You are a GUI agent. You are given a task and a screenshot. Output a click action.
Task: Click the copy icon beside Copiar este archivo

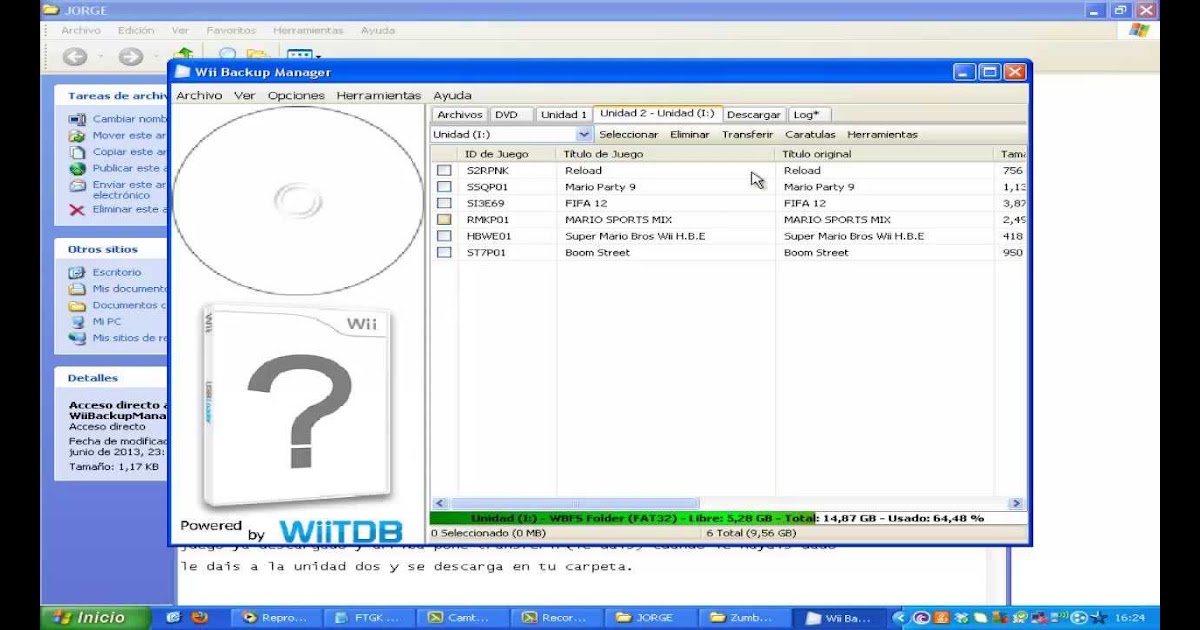coord(77,152)
